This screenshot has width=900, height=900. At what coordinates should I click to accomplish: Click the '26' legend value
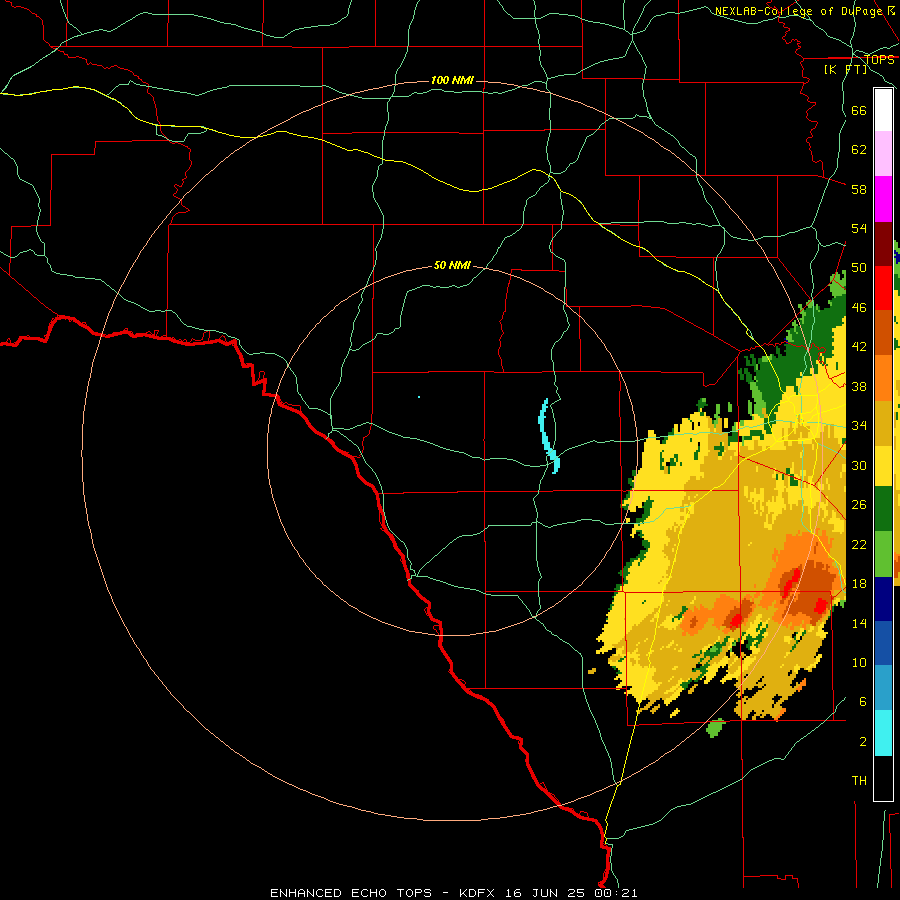(x=859, y=505)
